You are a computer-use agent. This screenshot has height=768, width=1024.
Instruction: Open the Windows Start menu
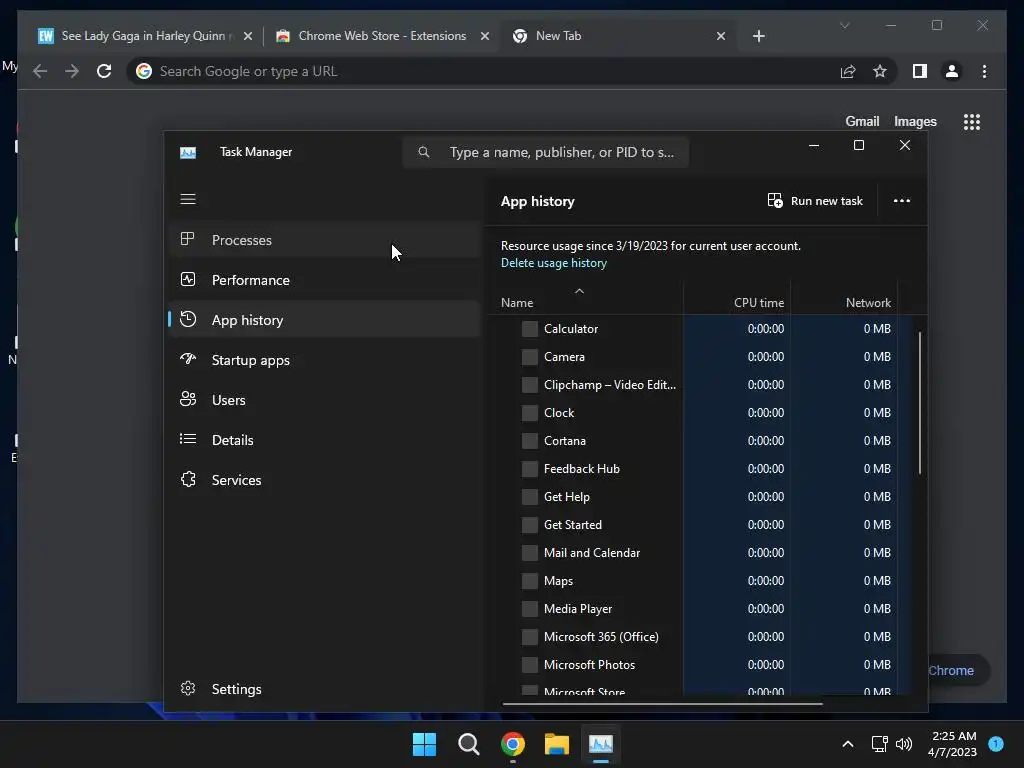424,744
